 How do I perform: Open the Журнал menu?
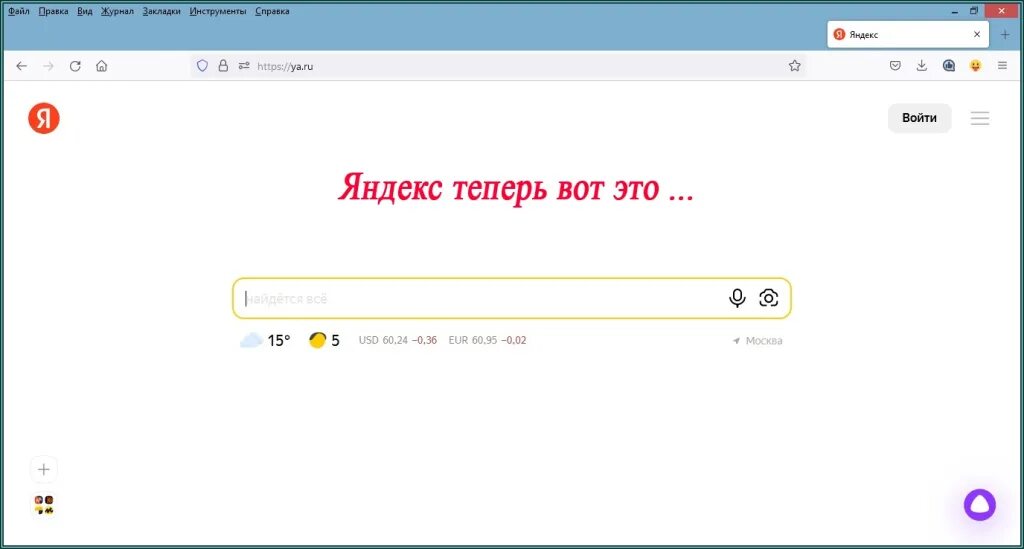tap(117, 11)
